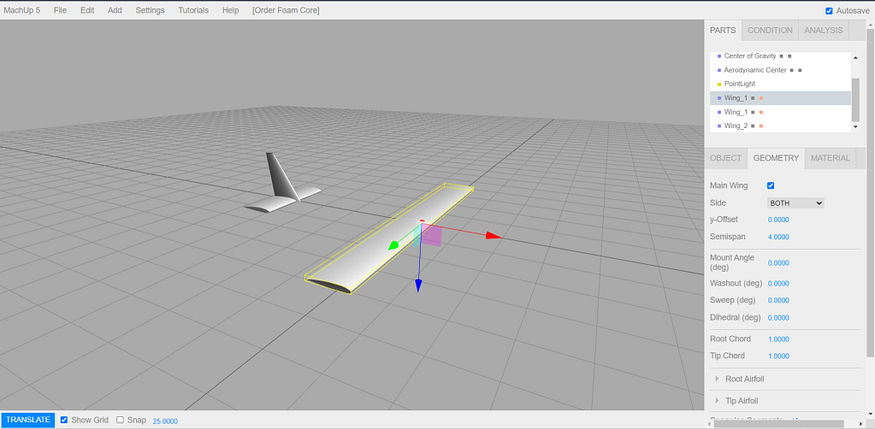Click the first gray square after Center of Gravity
Screen dimensions: 875x429
[781, 56]
